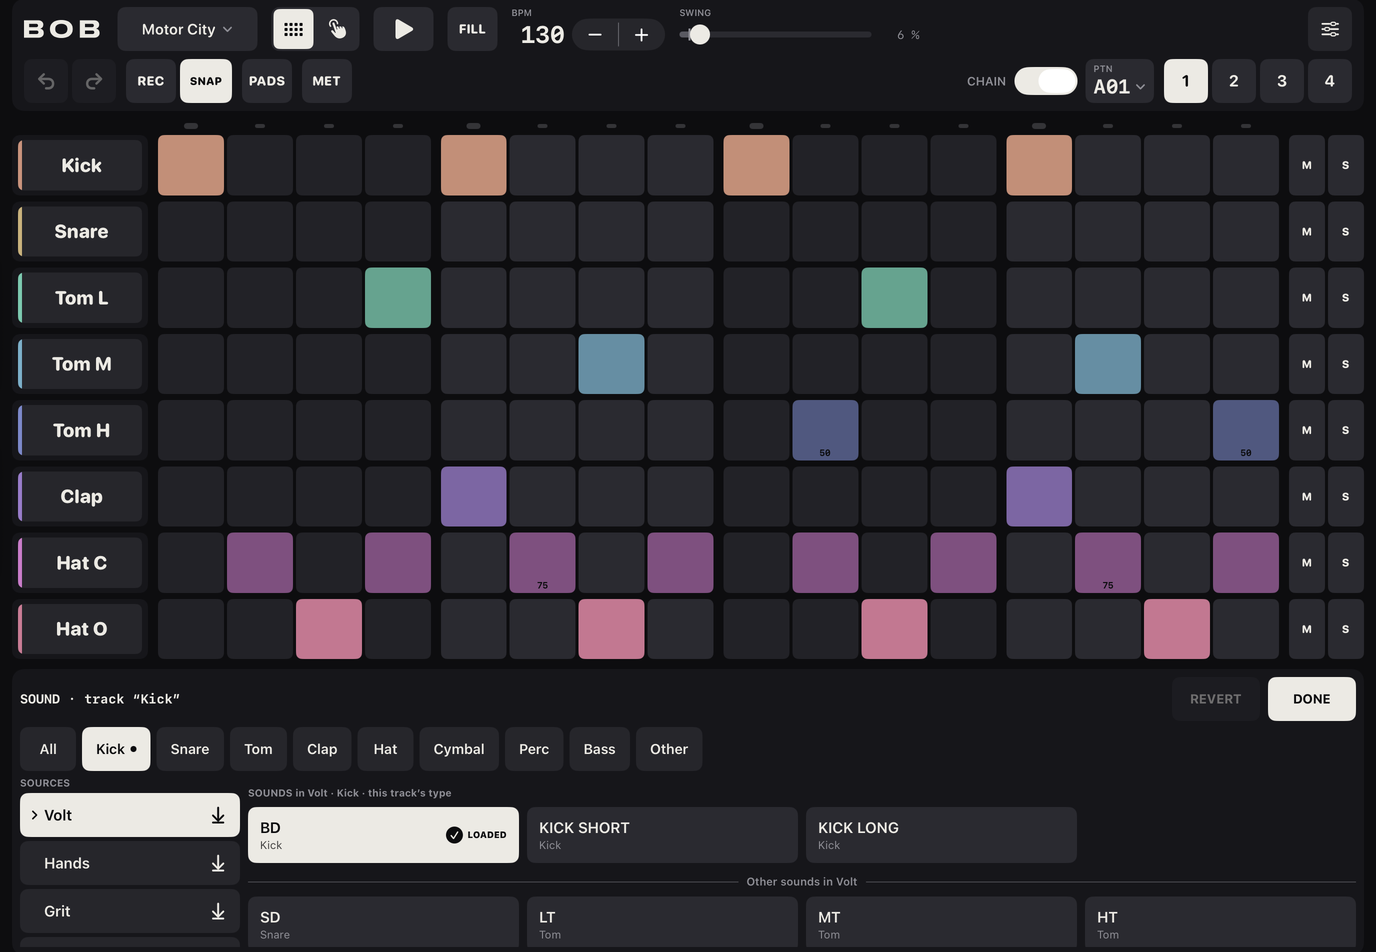
Task: Start playback with the play button
Action: tap(403, 29)
